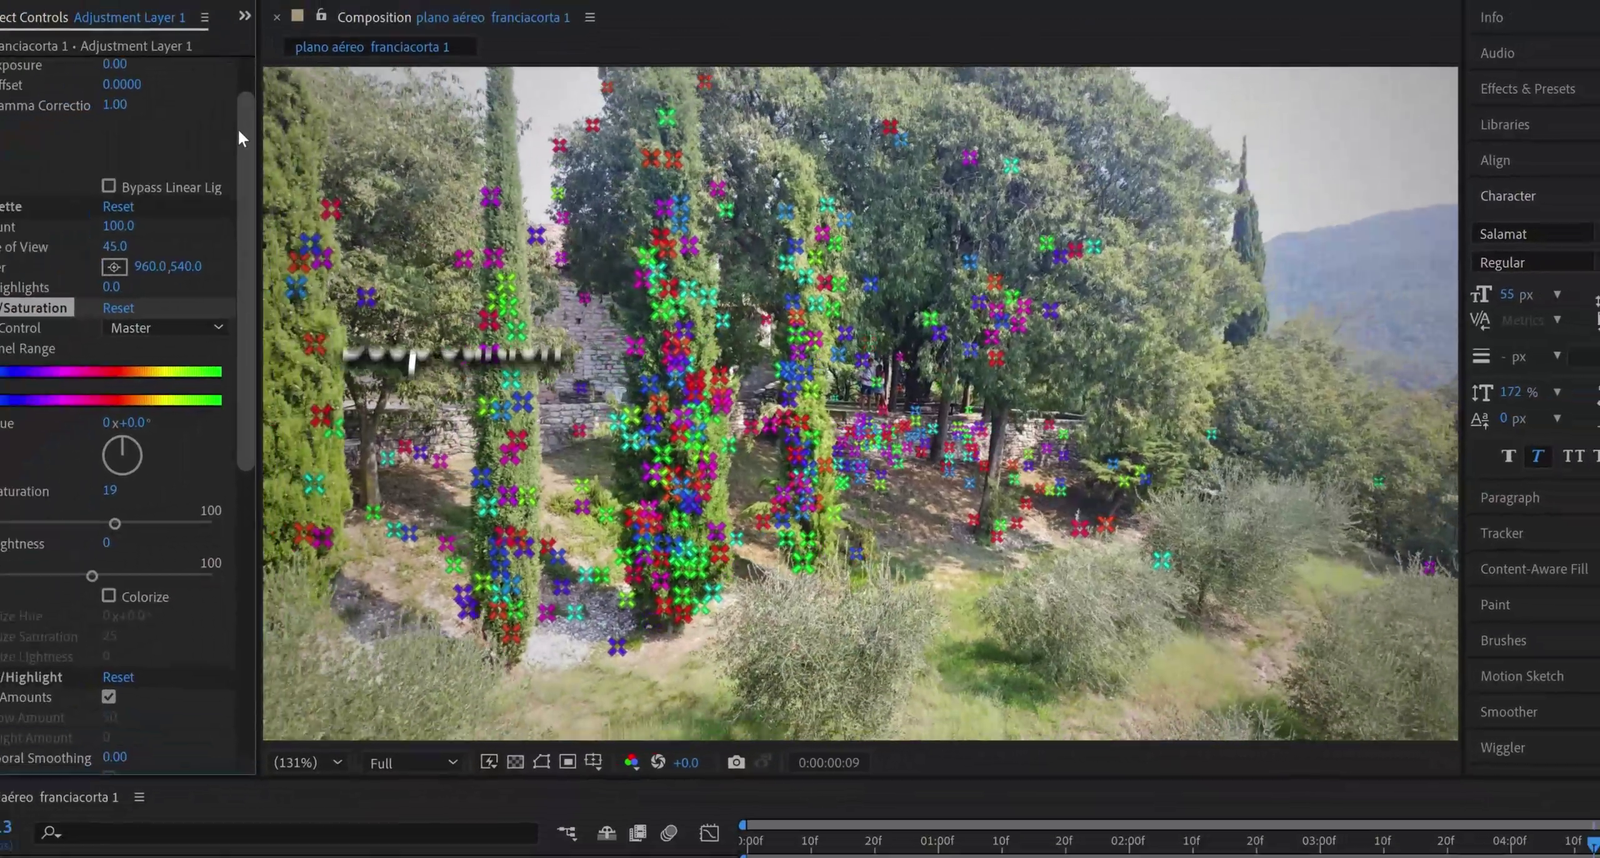Image resolution: width=1600 pixels, height=858 pixels.
Task: Open the Graph Editor in the timeline
Action: coord(709,833)
